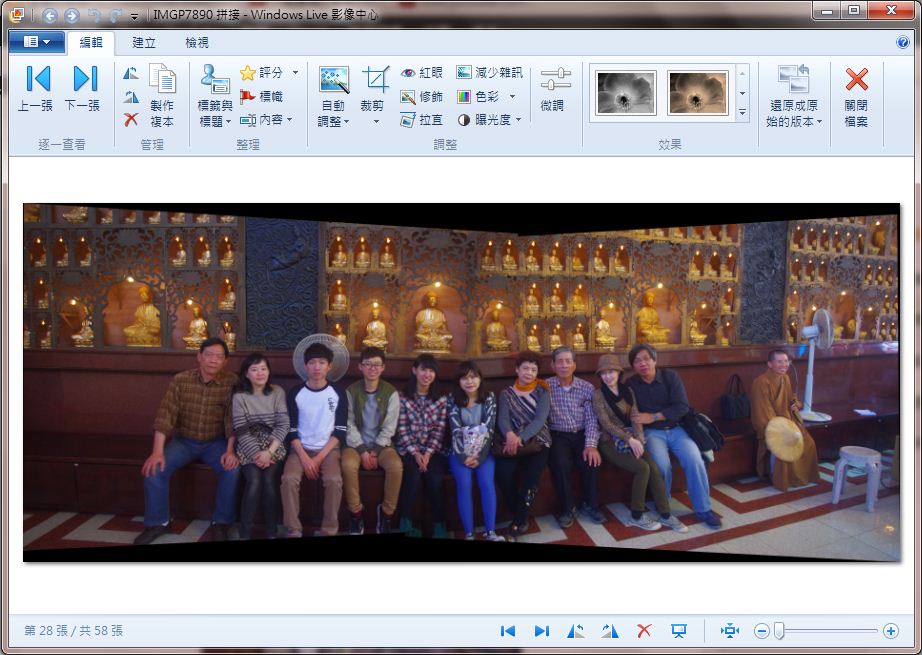Close file with 關閉檔案
This screenshot has height=655, width=922.
coord(856,96)
